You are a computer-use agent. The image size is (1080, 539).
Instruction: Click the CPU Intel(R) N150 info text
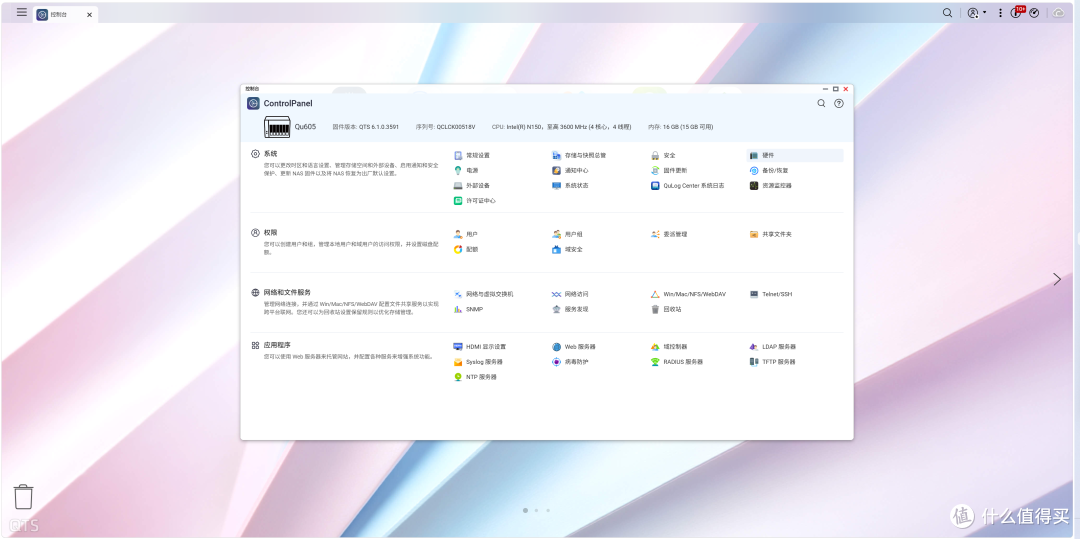tap(561, 127)
